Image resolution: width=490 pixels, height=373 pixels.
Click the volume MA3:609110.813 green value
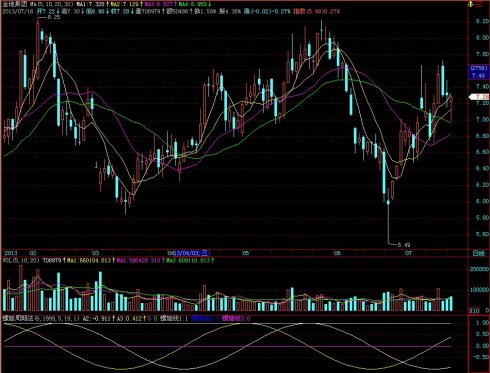click(189, 260)
